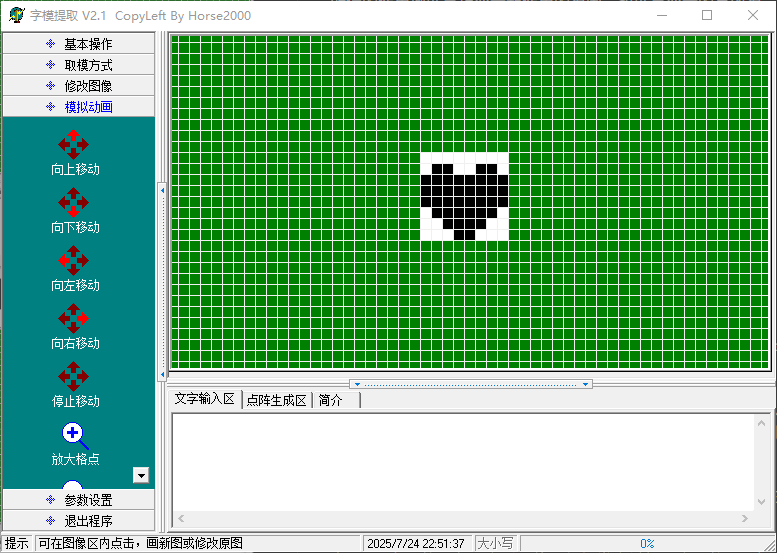Click the partially visible icon below 放大格点
This screenshot has height=553, width=777.
click(x=73, y=484)
